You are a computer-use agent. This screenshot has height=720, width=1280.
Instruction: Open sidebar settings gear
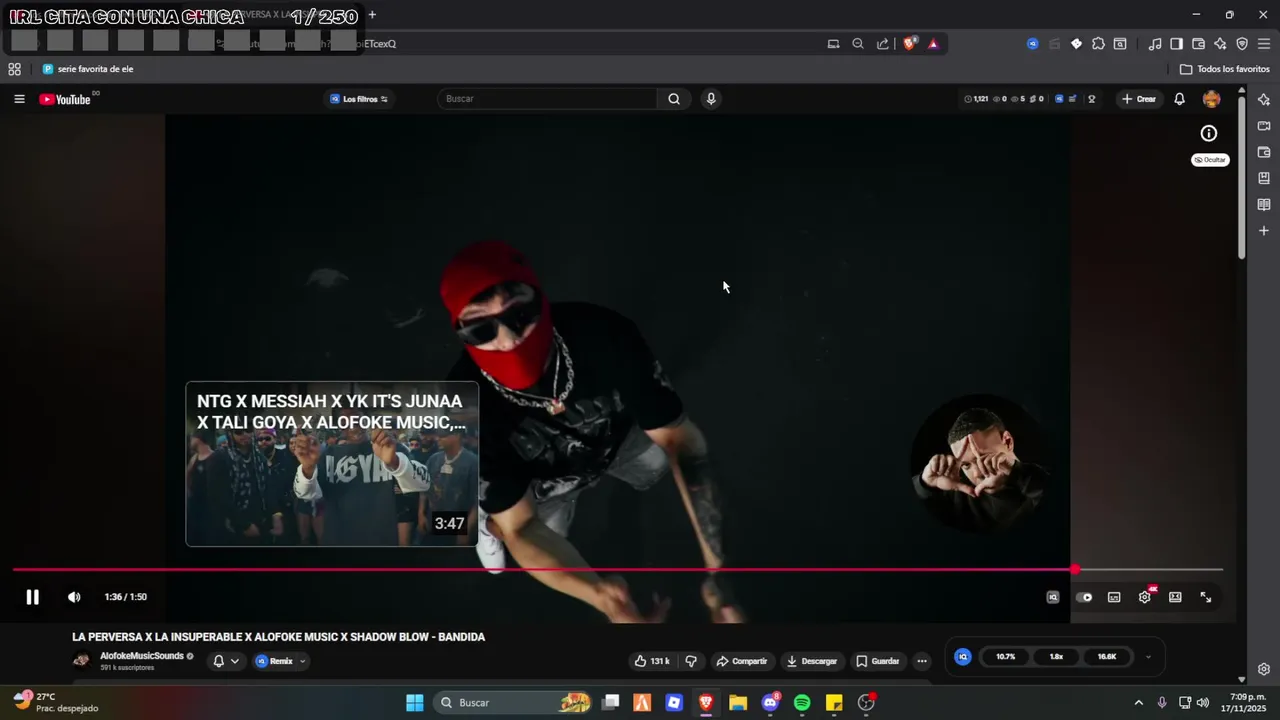point(1264,669)
